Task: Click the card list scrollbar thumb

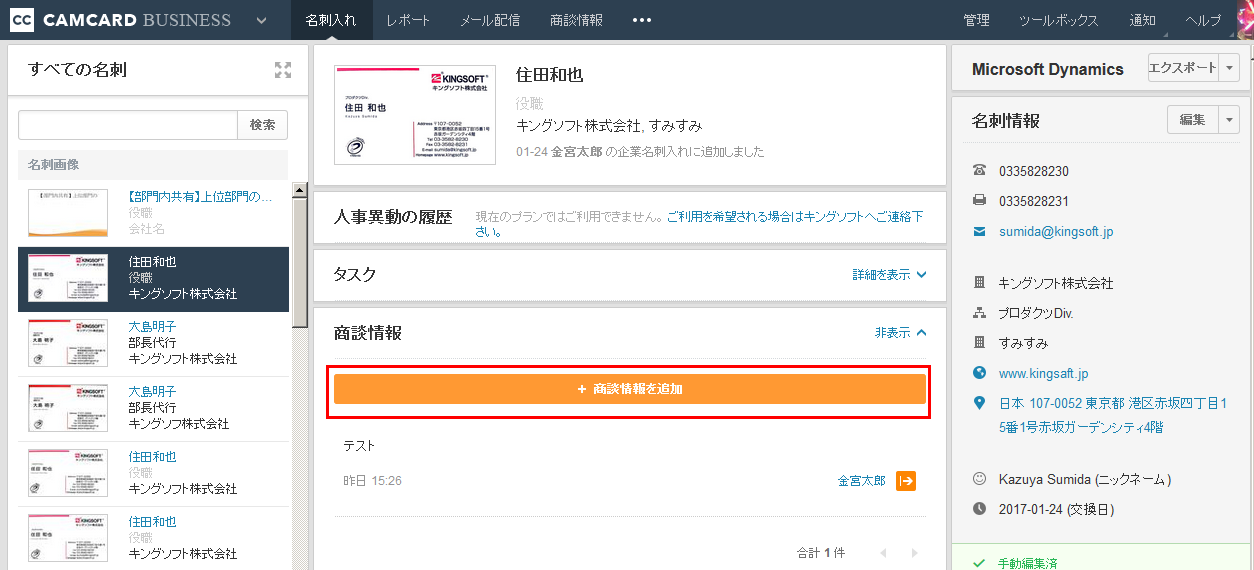Action: click(299, 262)
